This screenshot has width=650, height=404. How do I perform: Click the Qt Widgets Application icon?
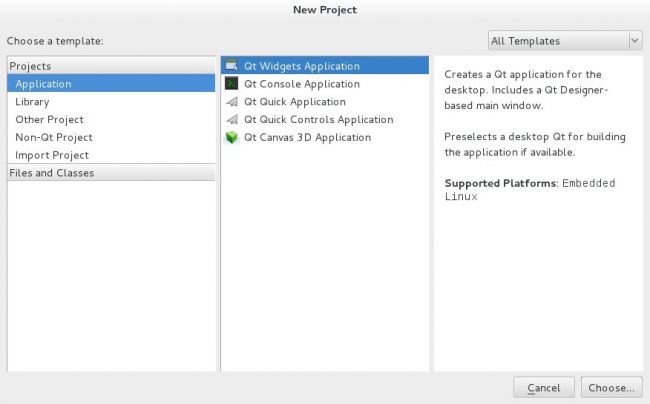[x=231, y=66]
